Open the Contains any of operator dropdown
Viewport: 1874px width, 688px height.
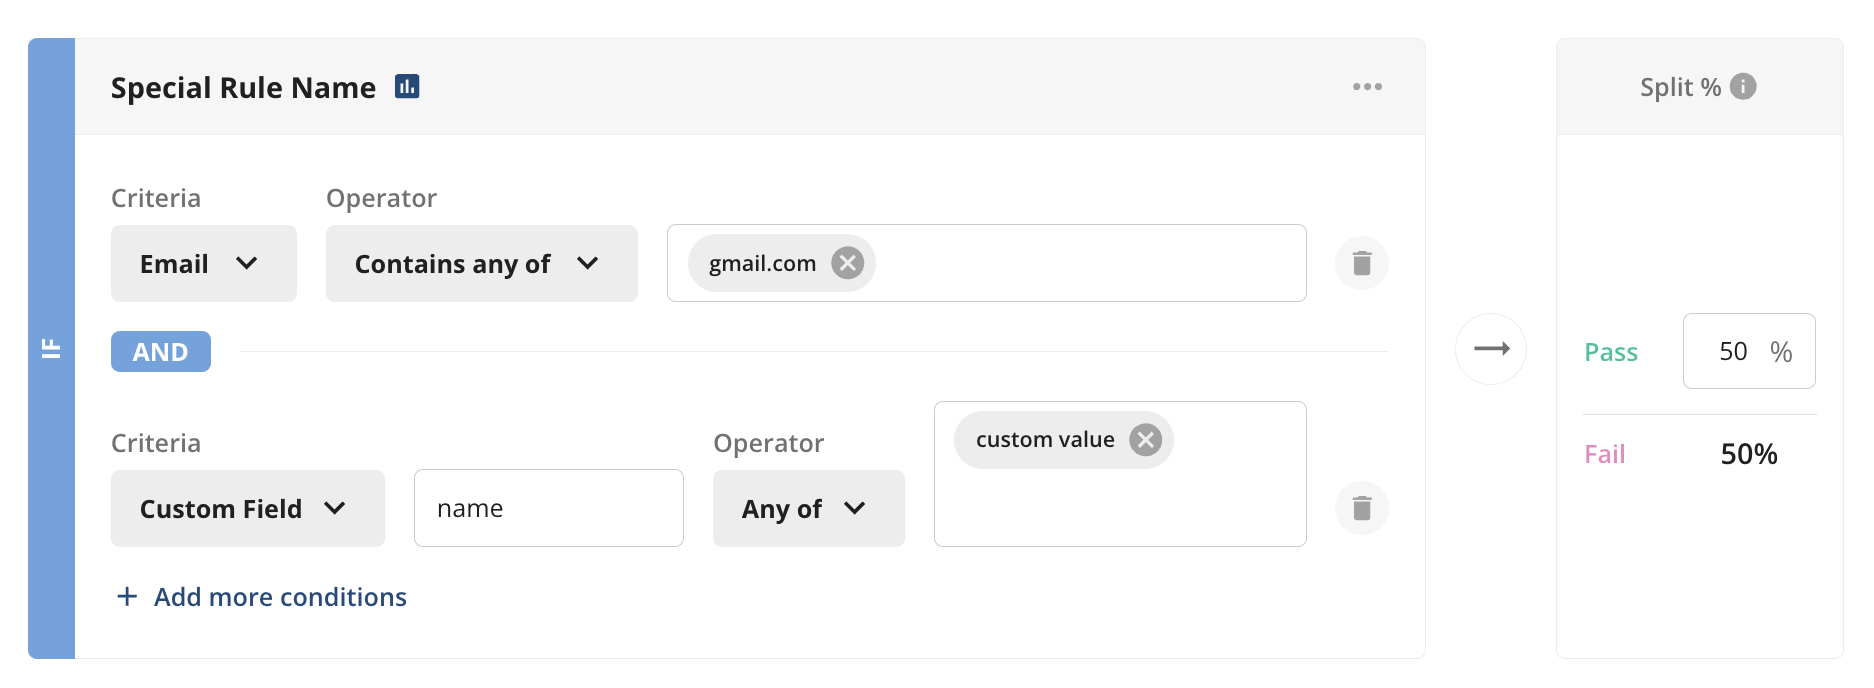click(482, 264)
